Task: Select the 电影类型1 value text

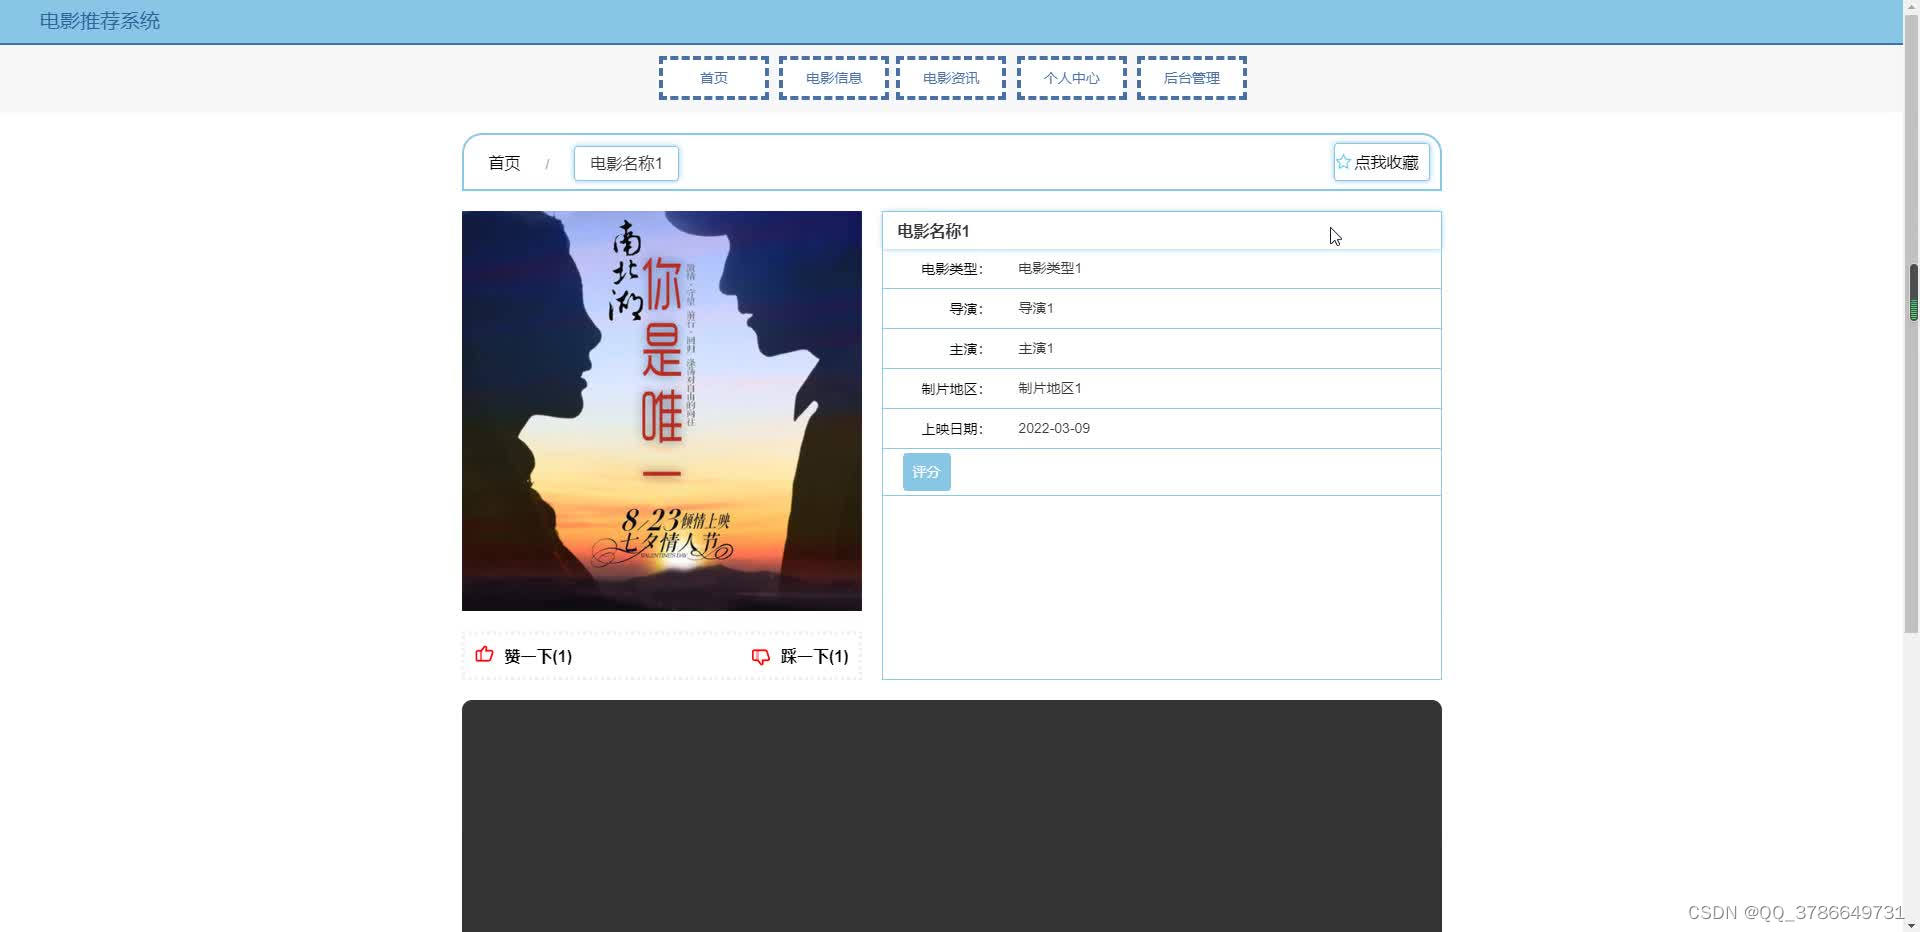Action: pos(1050,268)
